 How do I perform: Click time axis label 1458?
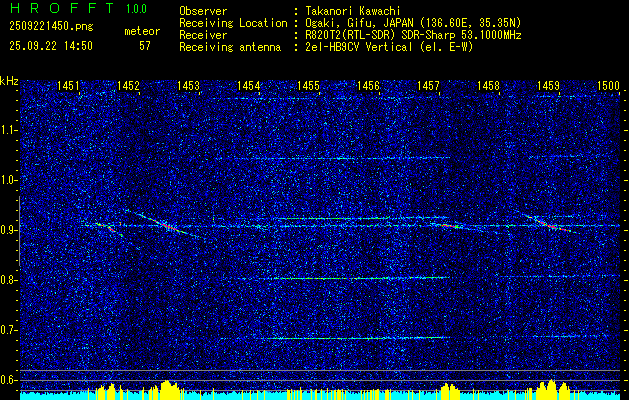pyautogui.click(x=489, y=85)
